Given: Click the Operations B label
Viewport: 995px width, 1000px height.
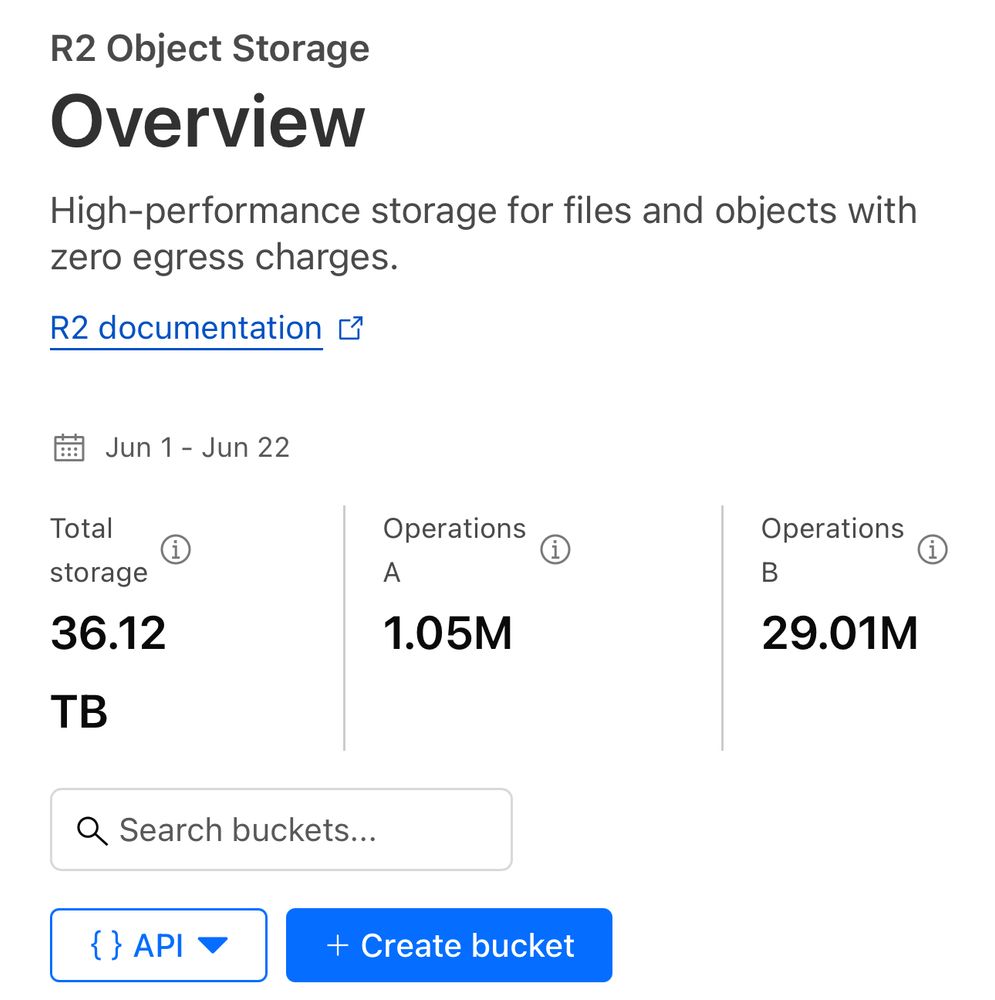Looking at the screenshot, I should pos(832,550).
